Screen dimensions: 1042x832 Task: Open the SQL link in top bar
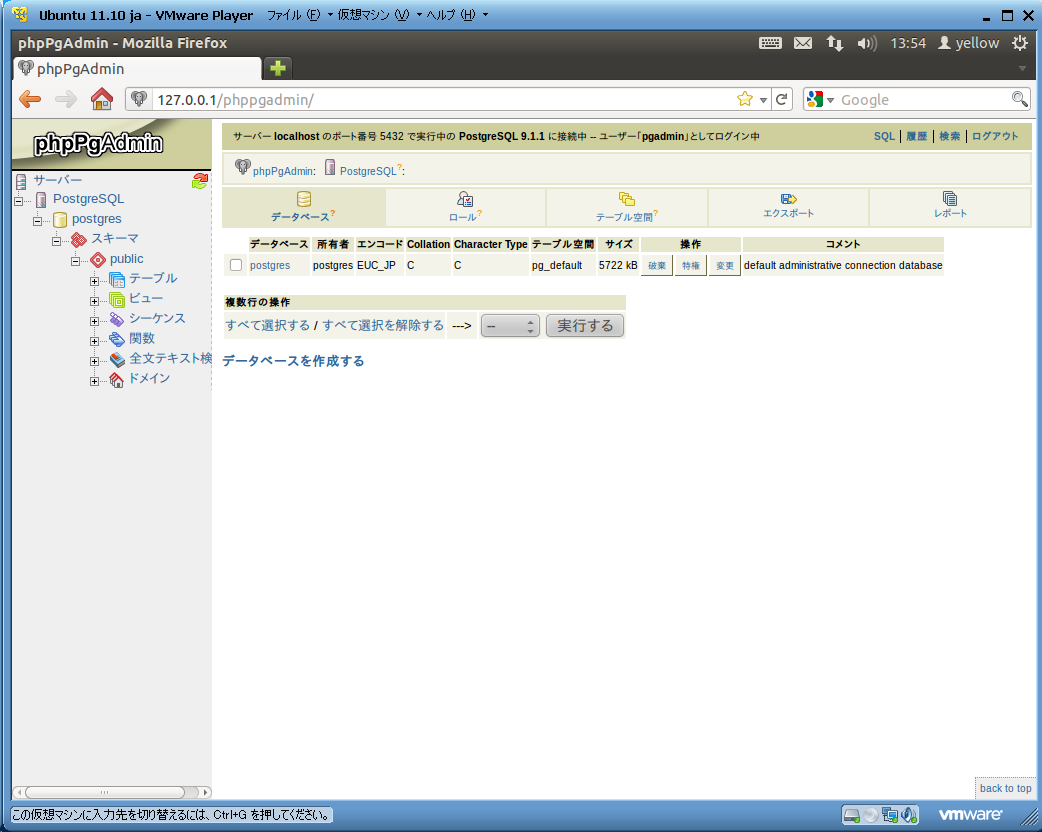(884, 136)
